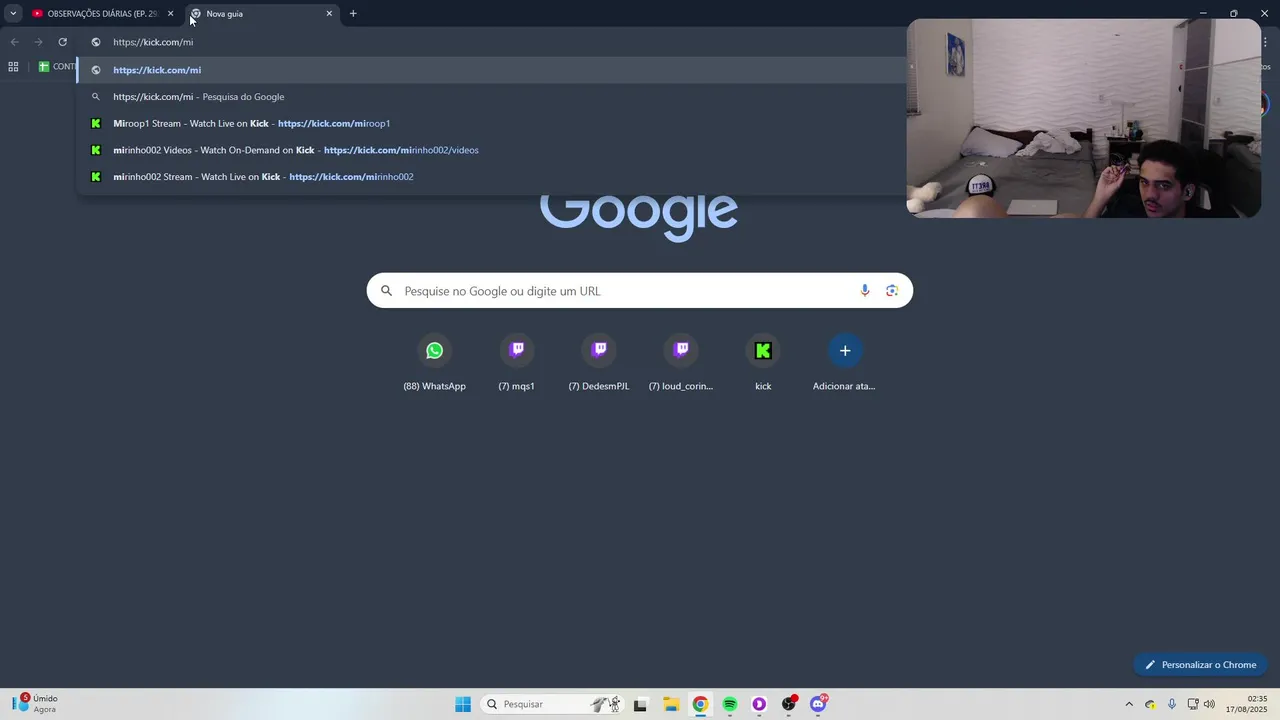Screen dimensions: 1280x720
Task: Click the microphone tray icon
Action: point(1172,704)
